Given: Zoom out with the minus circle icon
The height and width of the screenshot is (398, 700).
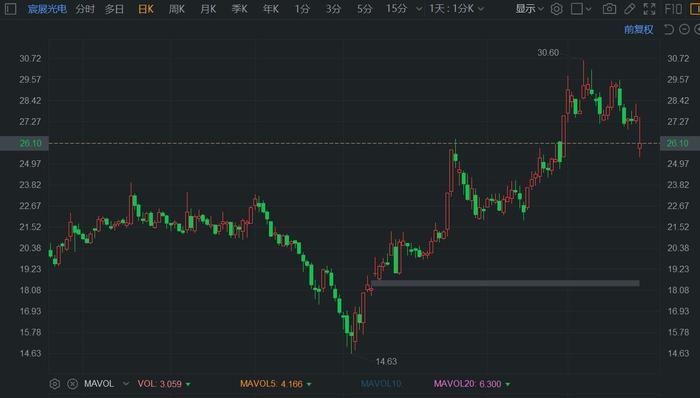Looking at the screenshot, I should [x=684, y=29].
